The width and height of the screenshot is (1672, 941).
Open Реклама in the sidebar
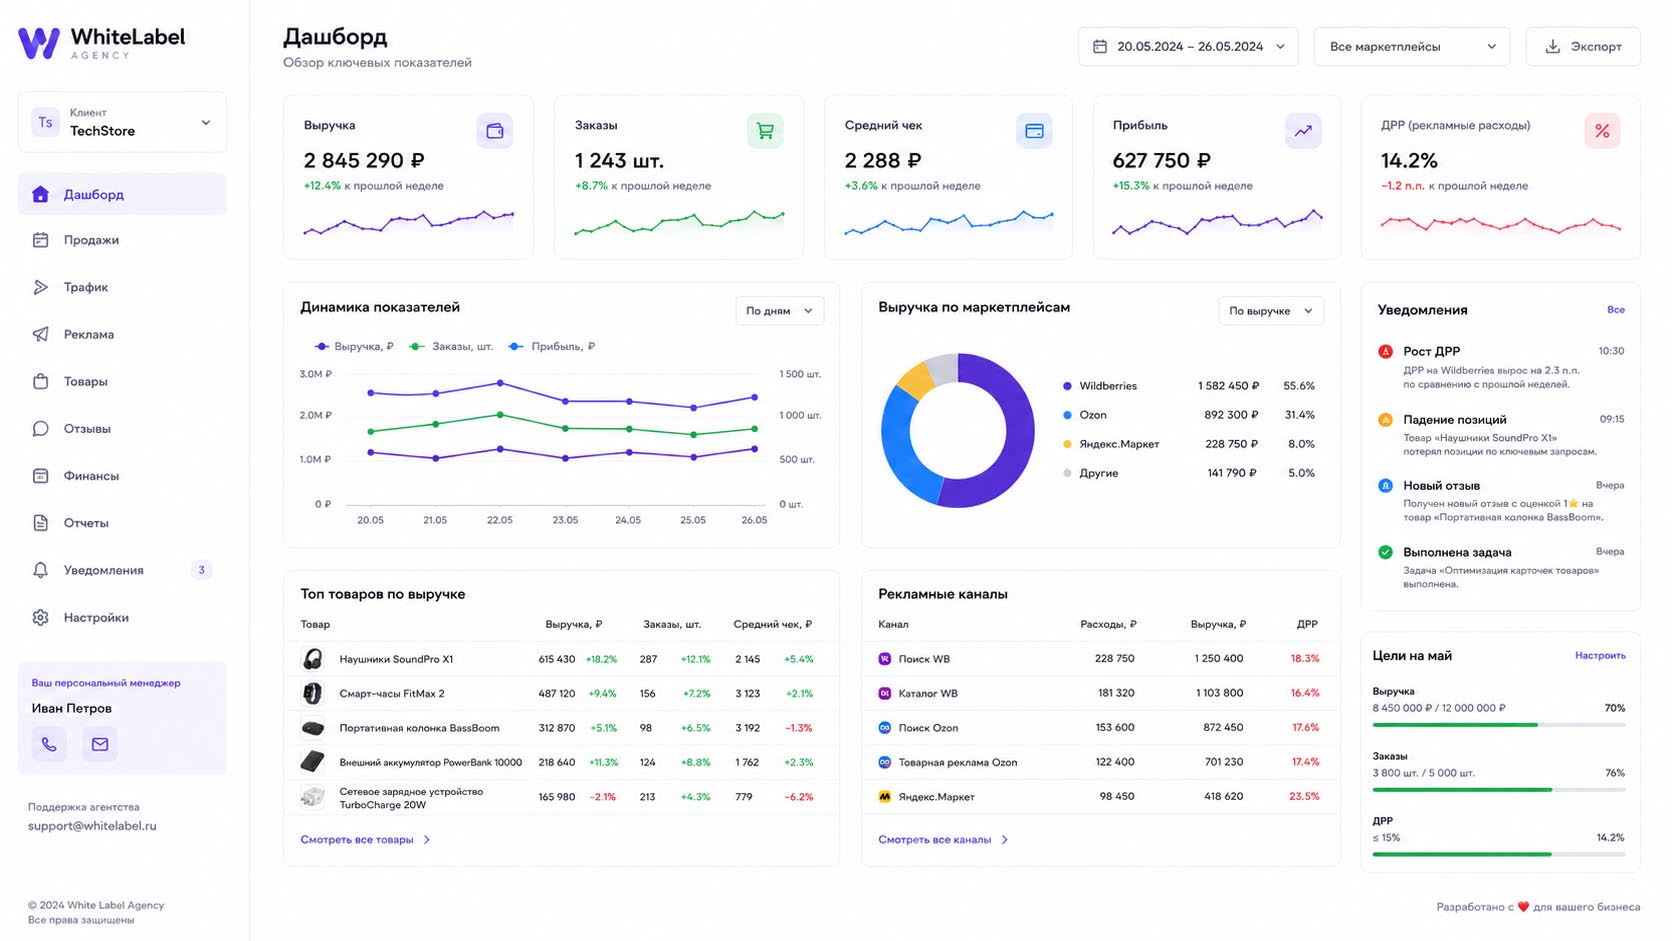coord(122,334)
